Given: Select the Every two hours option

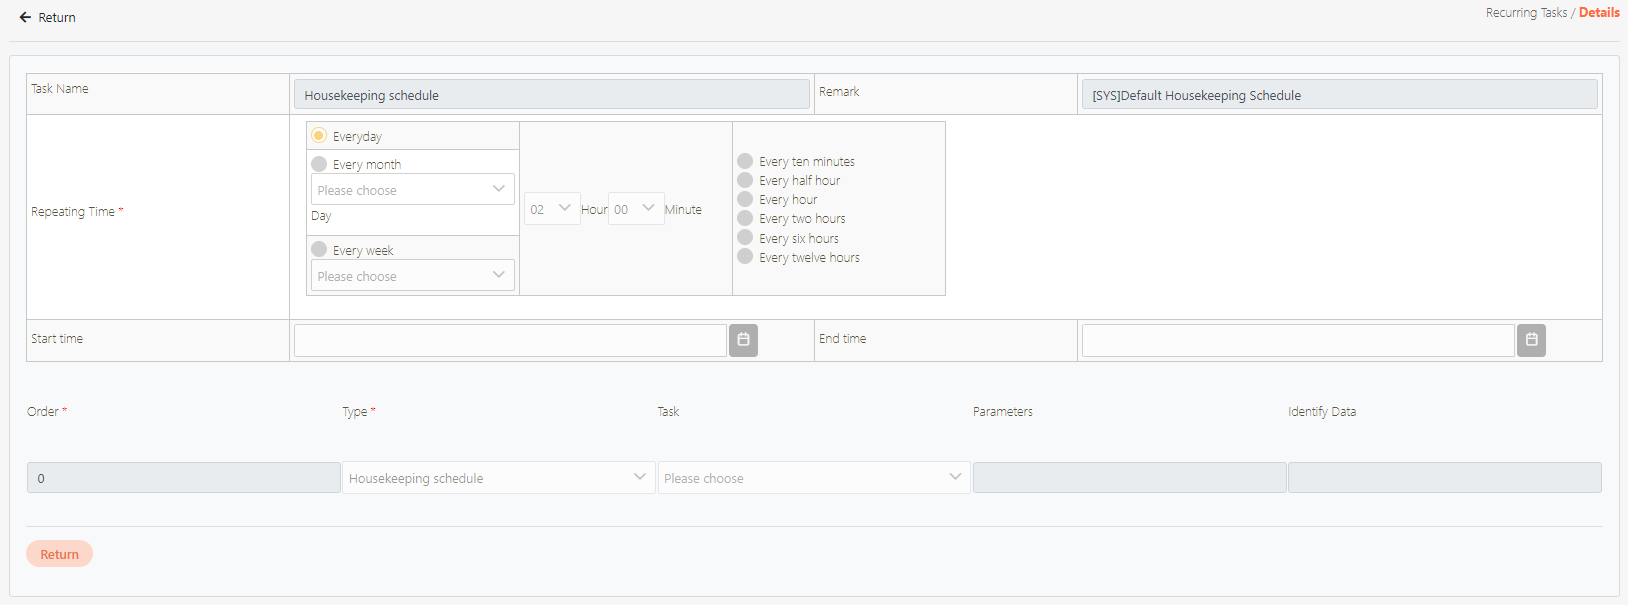Looking at the screenshot, I should pos(745,218).
